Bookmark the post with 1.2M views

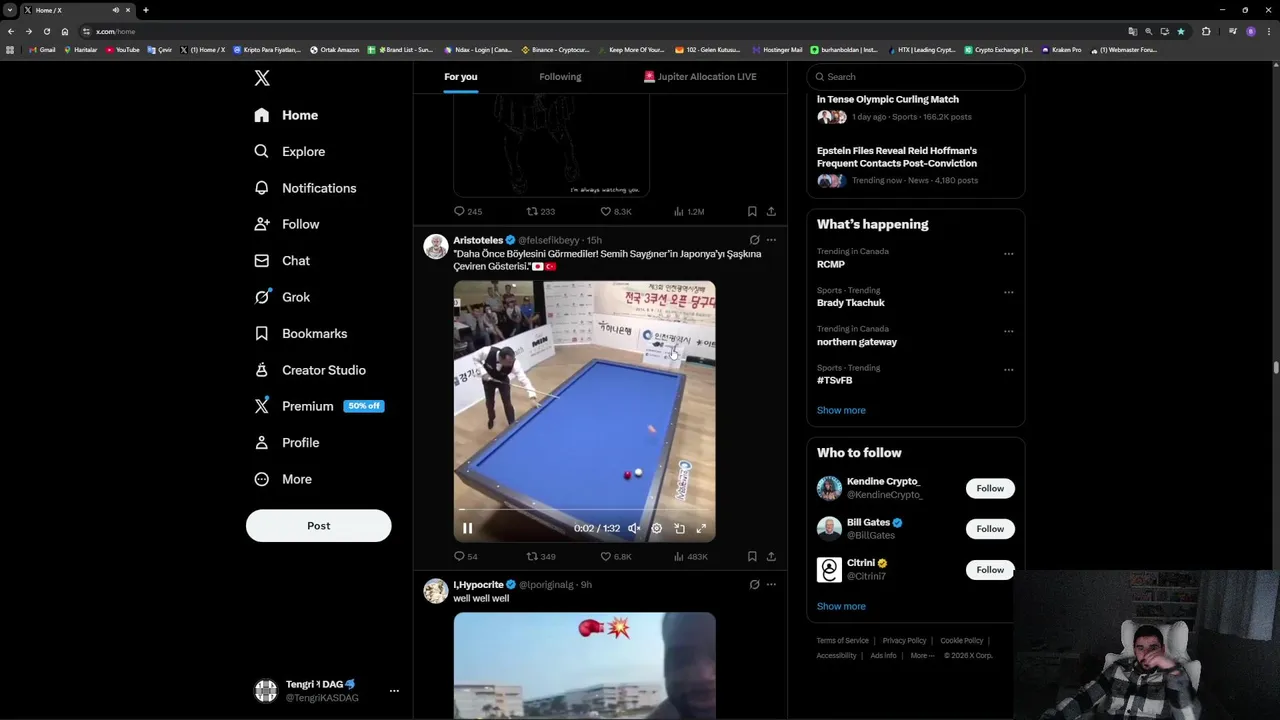coord(752,211)
